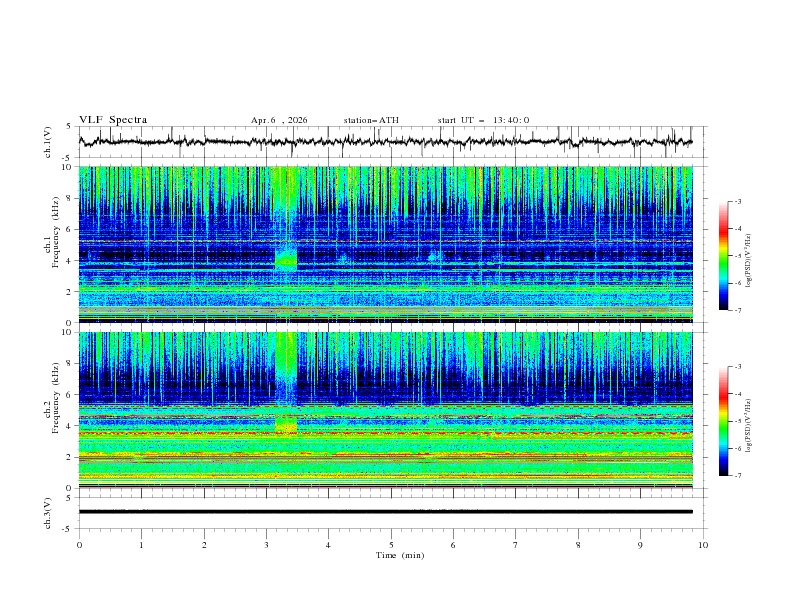
Task: Click the '-3' label on ch.1 color bar
Action: click(x=737, y=201)
